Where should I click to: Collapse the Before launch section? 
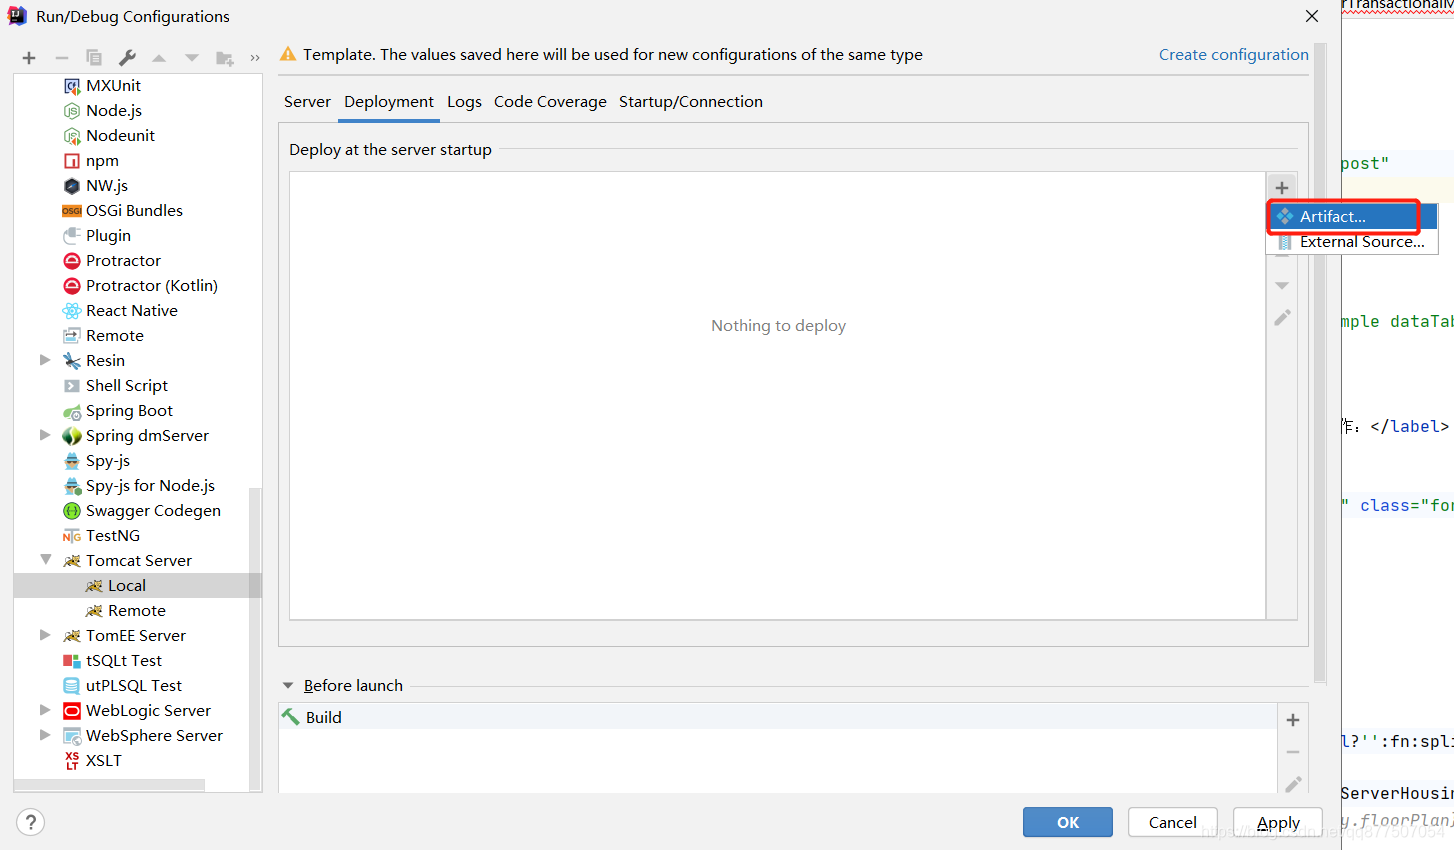coord(288,686)
